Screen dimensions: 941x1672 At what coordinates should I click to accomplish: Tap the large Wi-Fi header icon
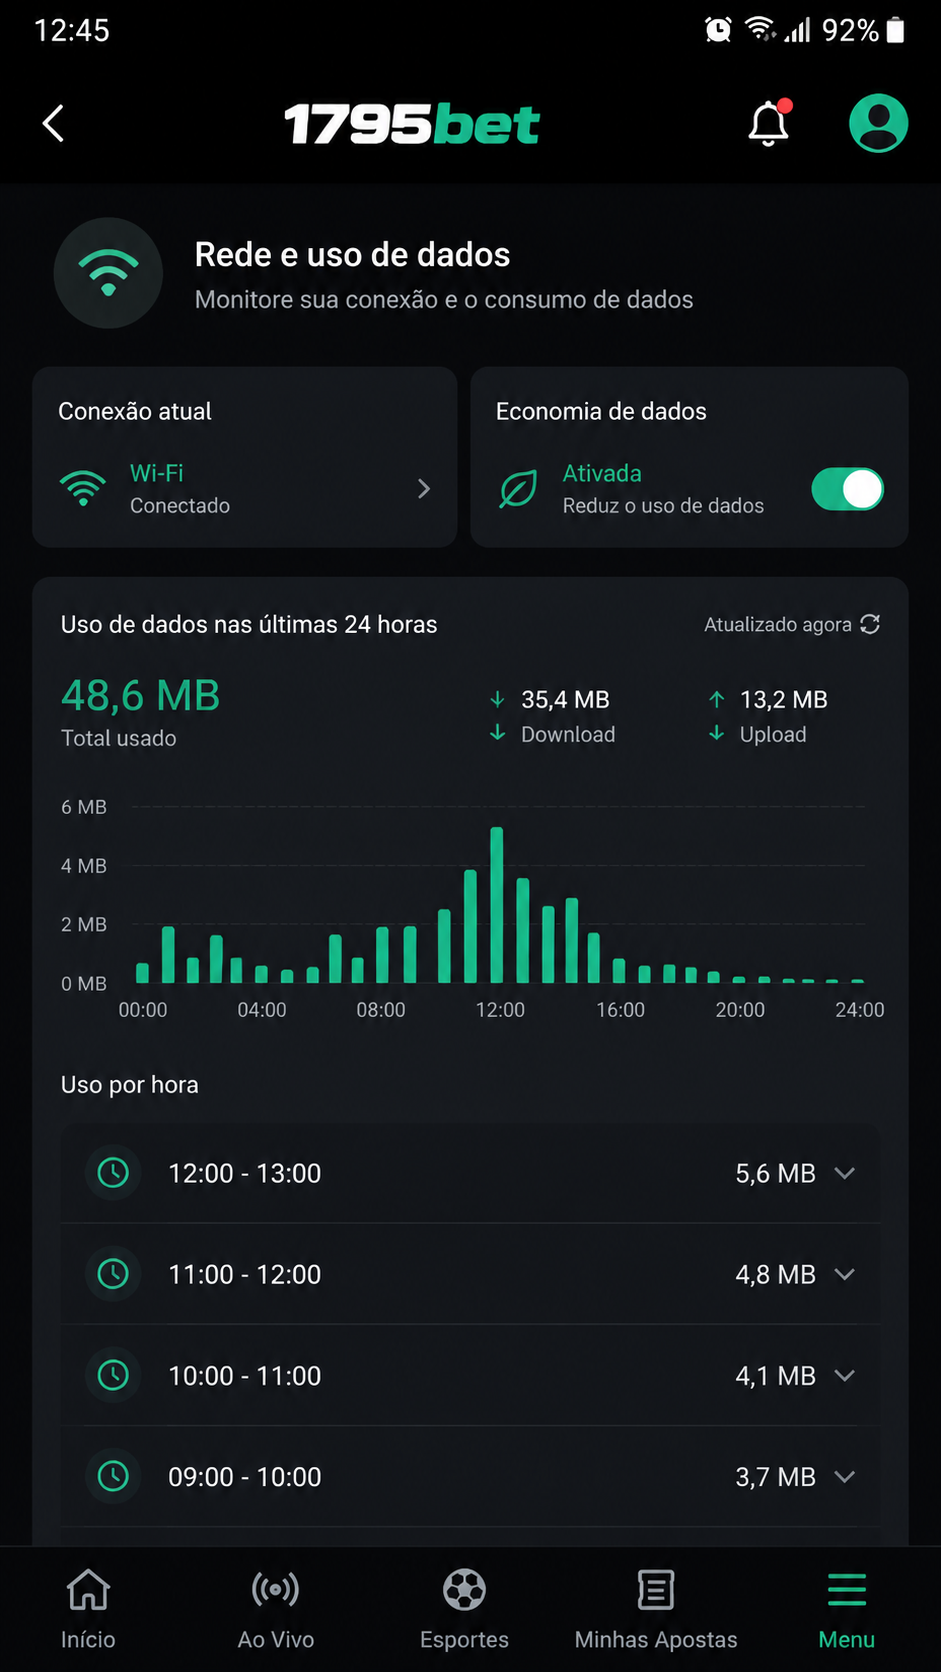[x=108, y=273]
